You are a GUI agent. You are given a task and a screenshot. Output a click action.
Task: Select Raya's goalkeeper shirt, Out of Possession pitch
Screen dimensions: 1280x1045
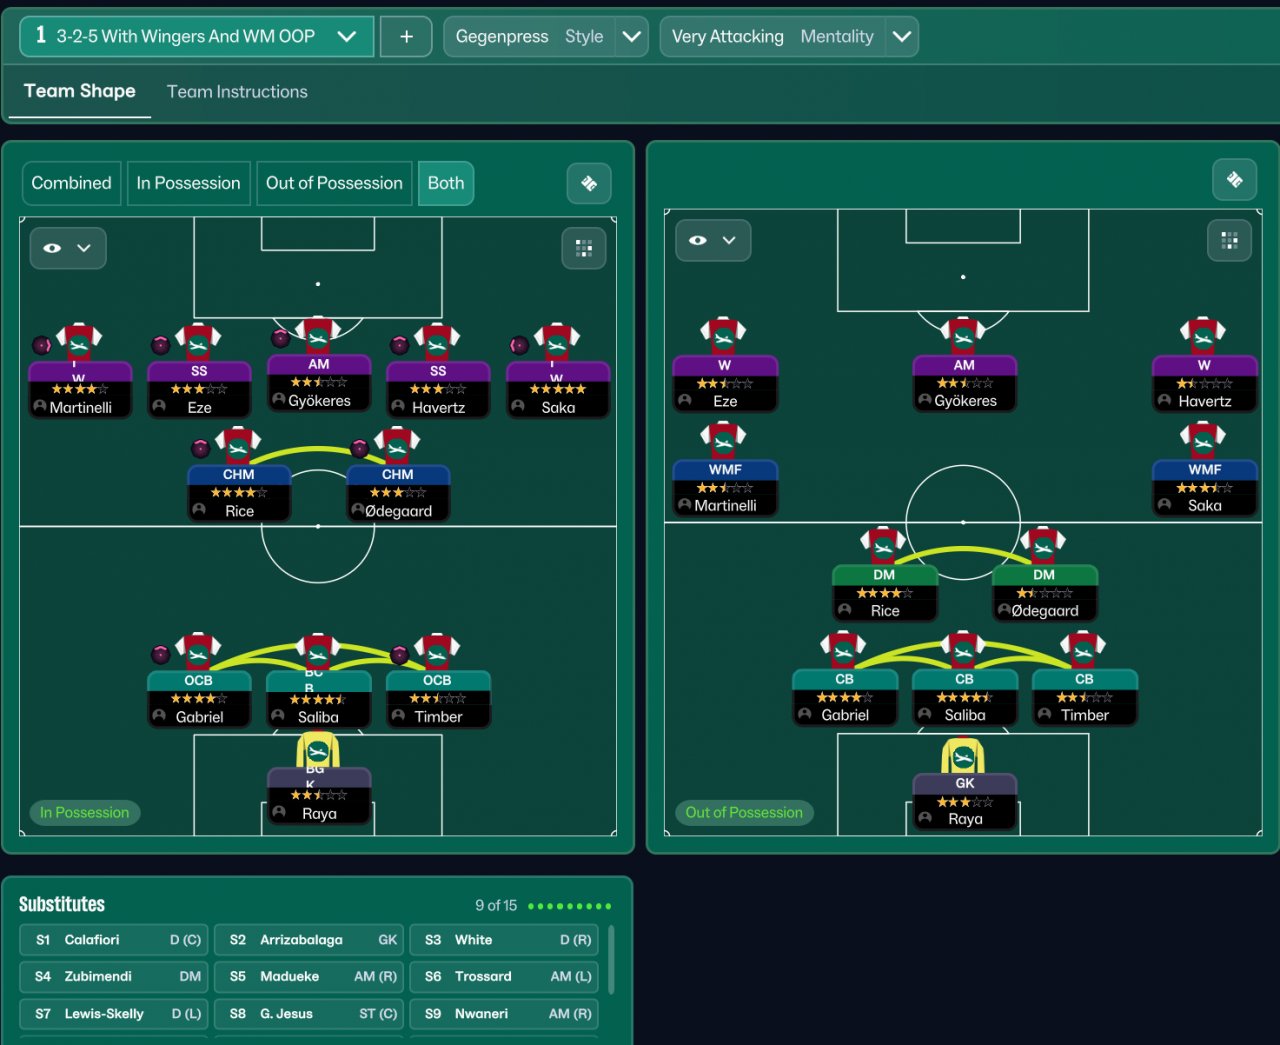963,756
